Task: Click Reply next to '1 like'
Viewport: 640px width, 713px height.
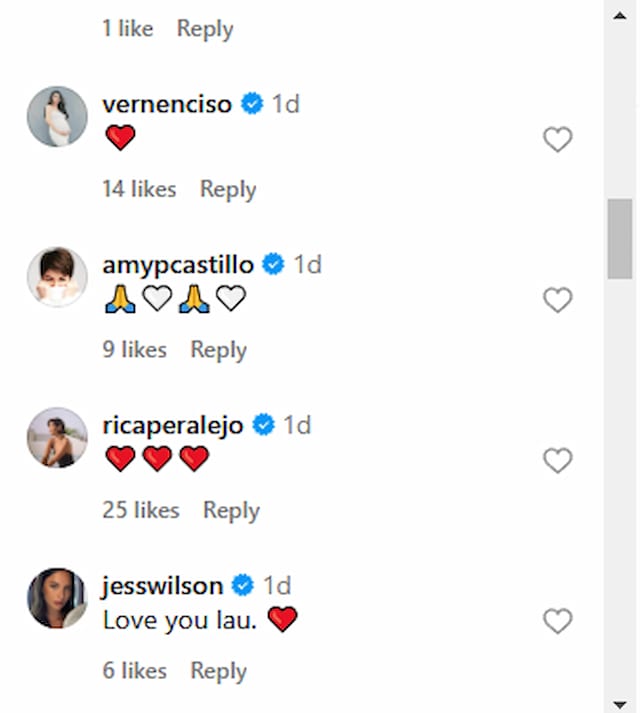Action: pyautogui.click(x=205, y=29)
